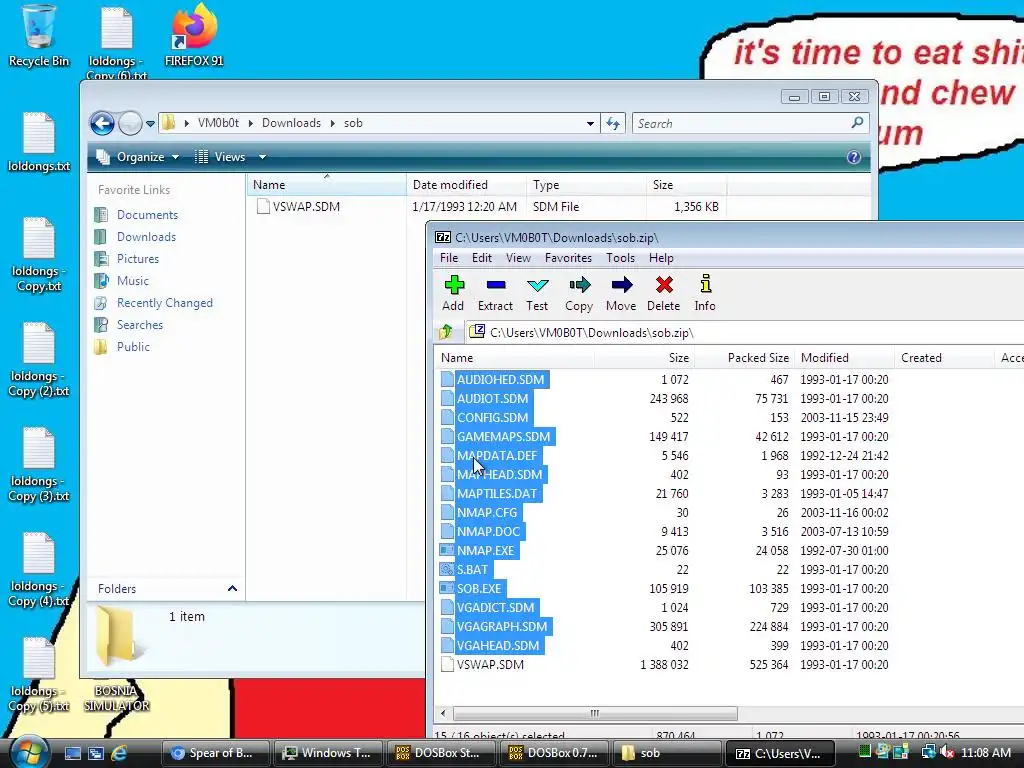The width and height of the screenshot is (1024, 768).
Task: Select SOB.EXE in the 7-Zip list
Action: [478, 588]
